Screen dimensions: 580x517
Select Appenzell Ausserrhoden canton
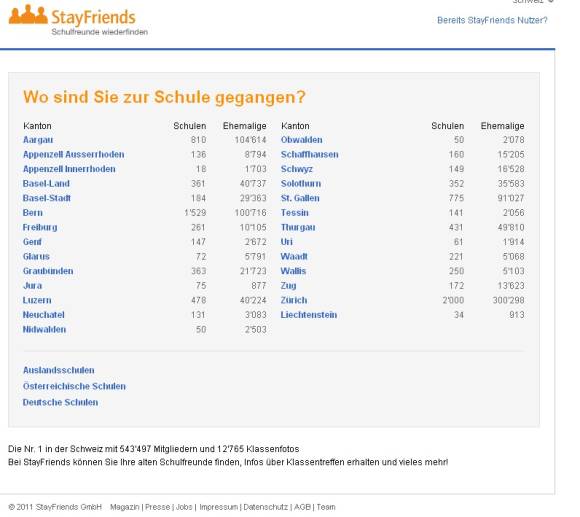[74, 155]
